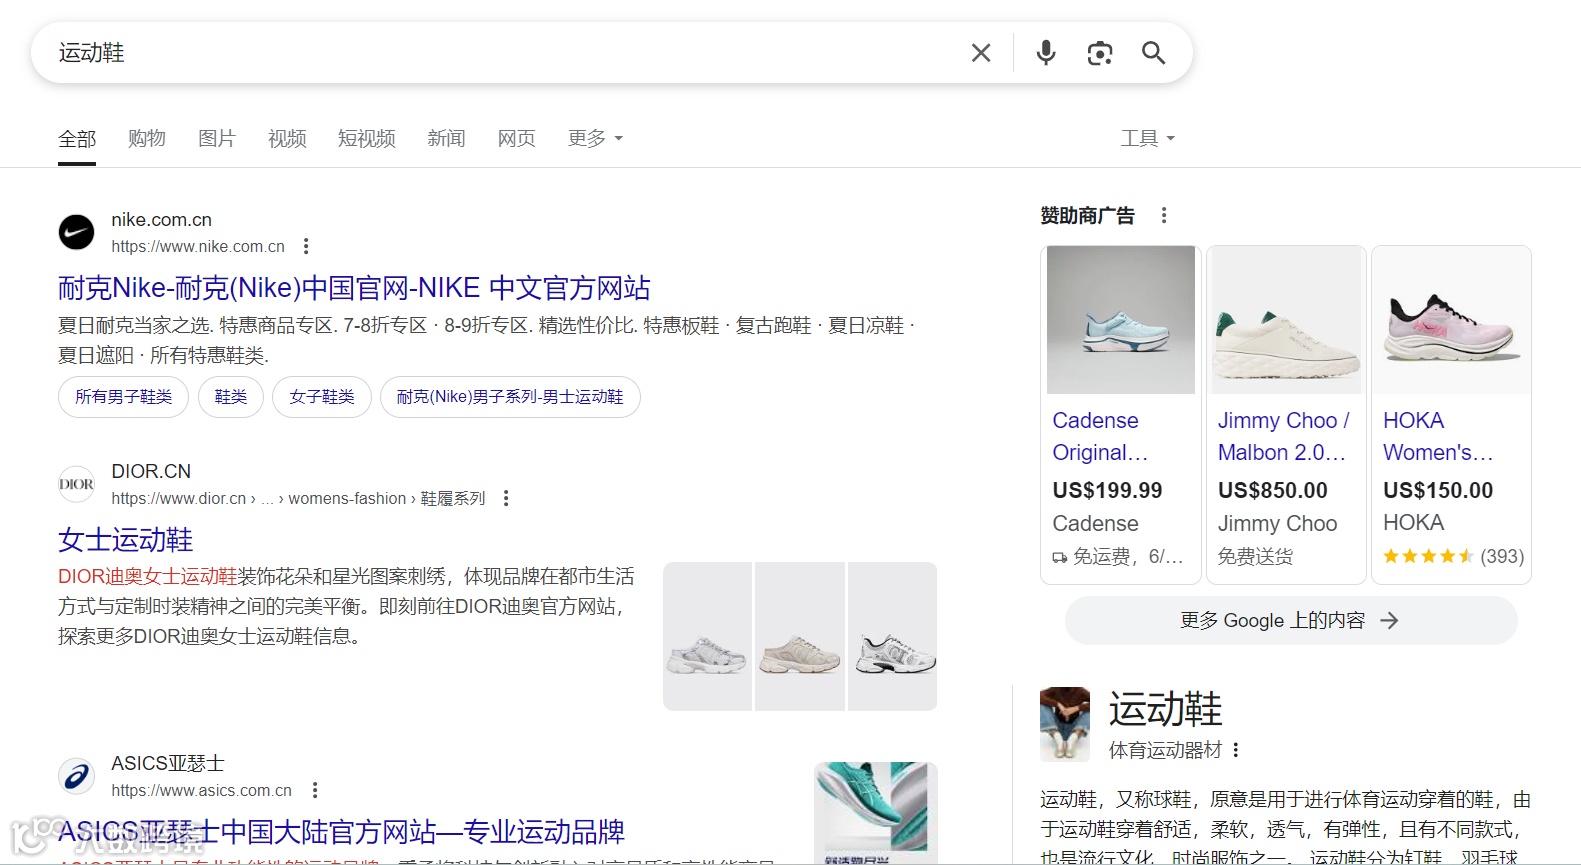Open the Jimmy Choo Malbon shoe image
Viewport: 1581px width, 865px height.
1286,320
